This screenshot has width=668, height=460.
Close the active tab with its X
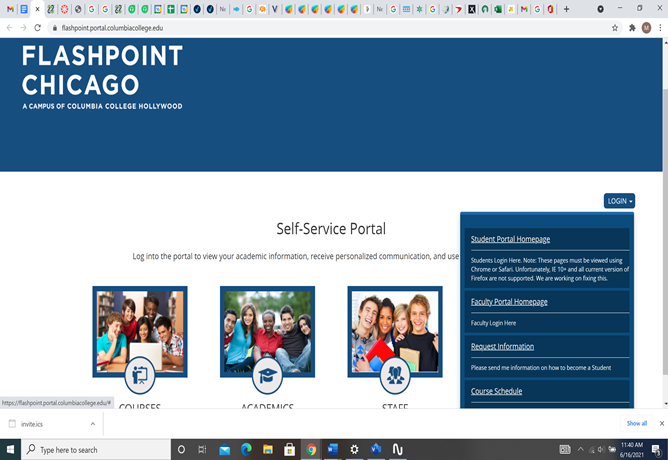(37, 9)
